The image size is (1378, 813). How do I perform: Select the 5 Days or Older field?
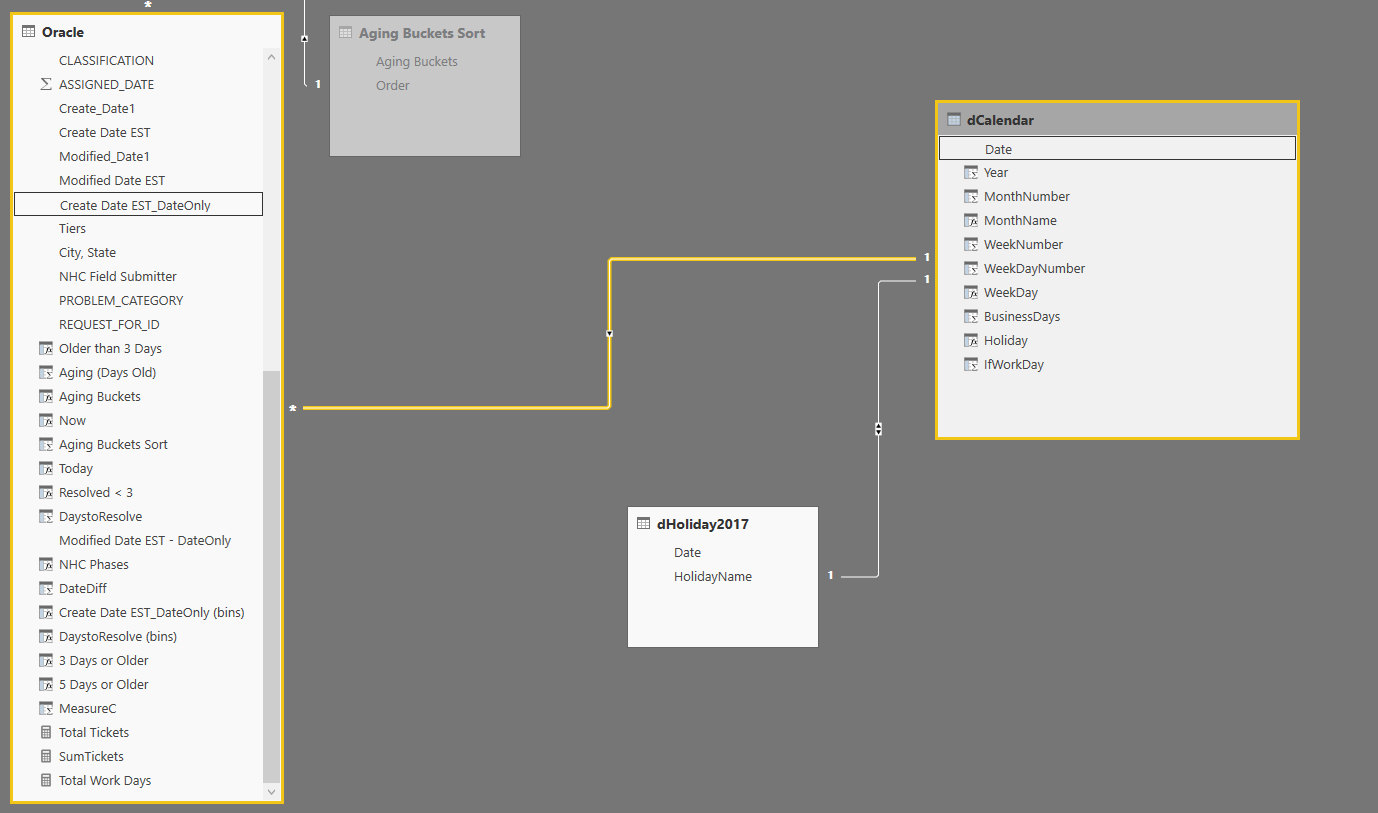point(104,685)
